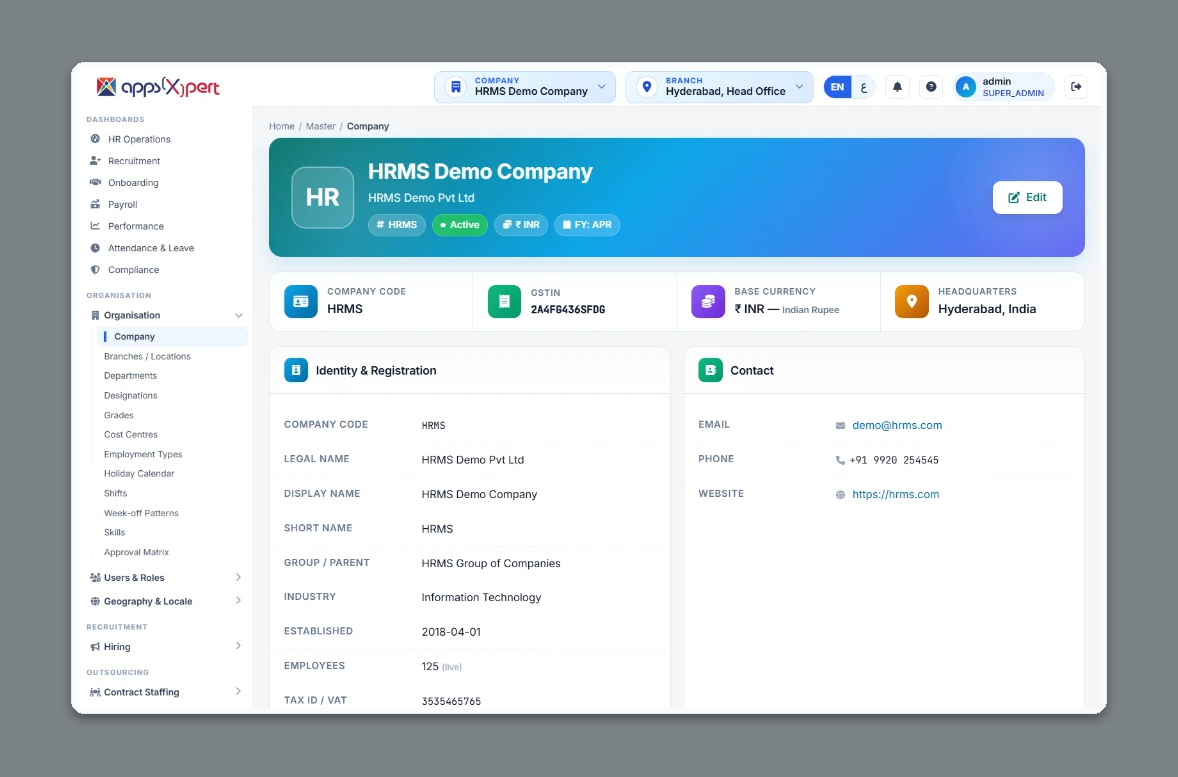Click the Base Currency coins icon
This screenshot has width=1178, height=777.
click(x=708, y=301)
